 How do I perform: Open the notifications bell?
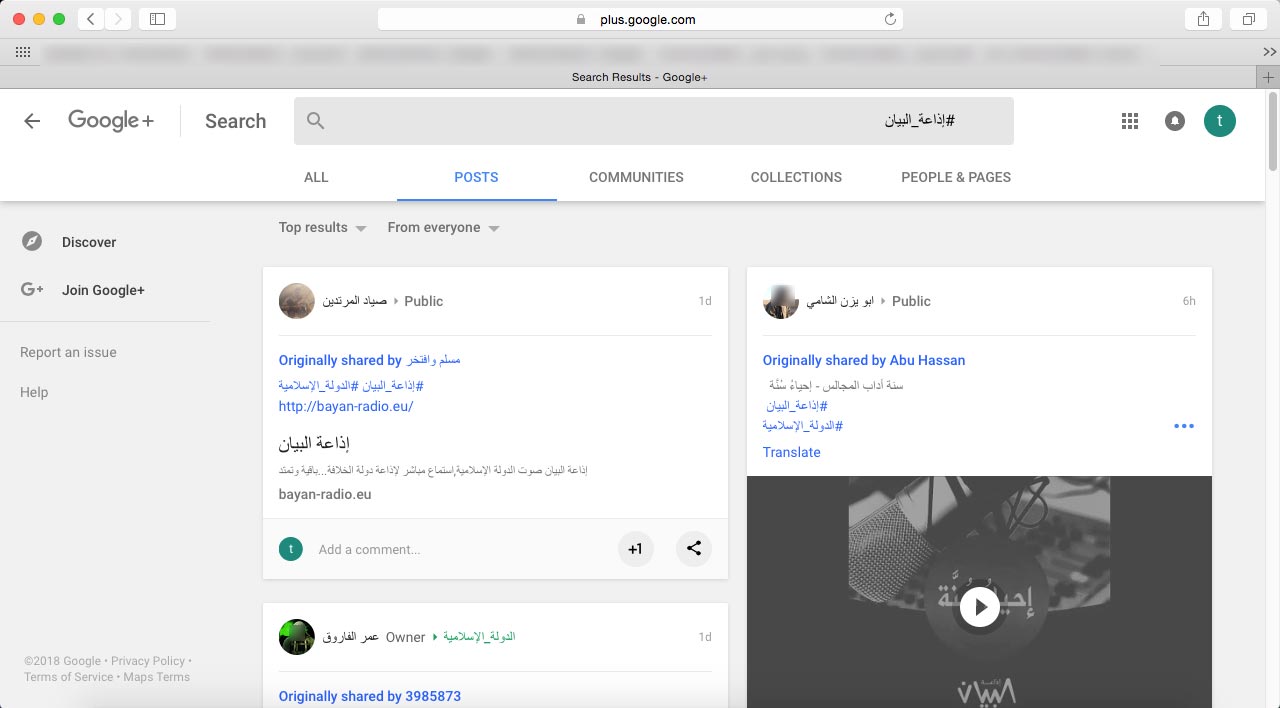click(x=1175, y=121)
